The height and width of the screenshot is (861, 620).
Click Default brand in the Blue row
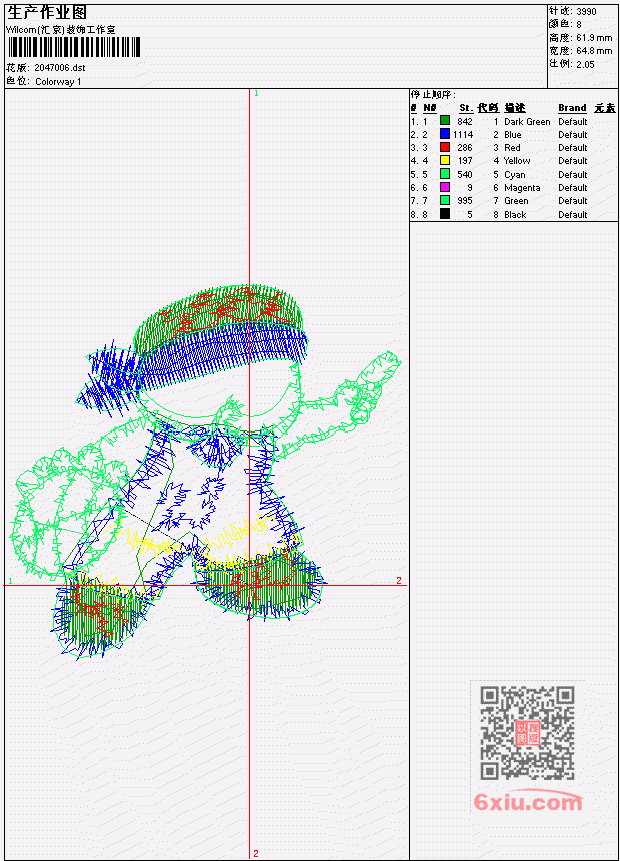pyautogui.click(x=573, y=135)
